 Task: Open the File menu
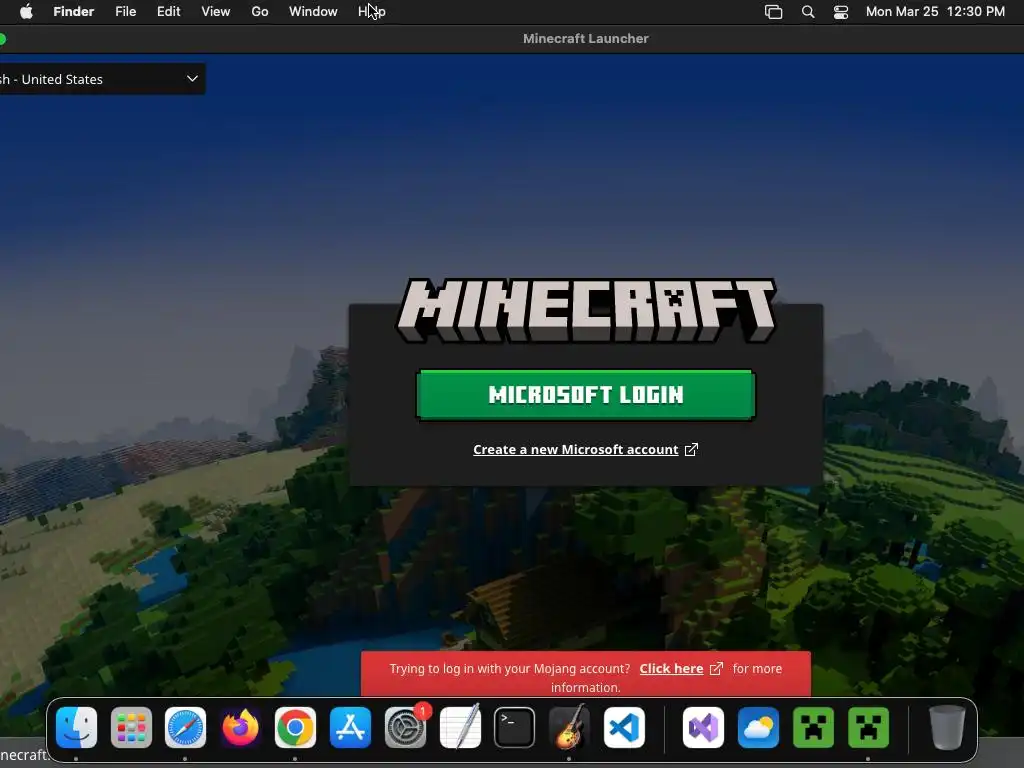point(125,11)
